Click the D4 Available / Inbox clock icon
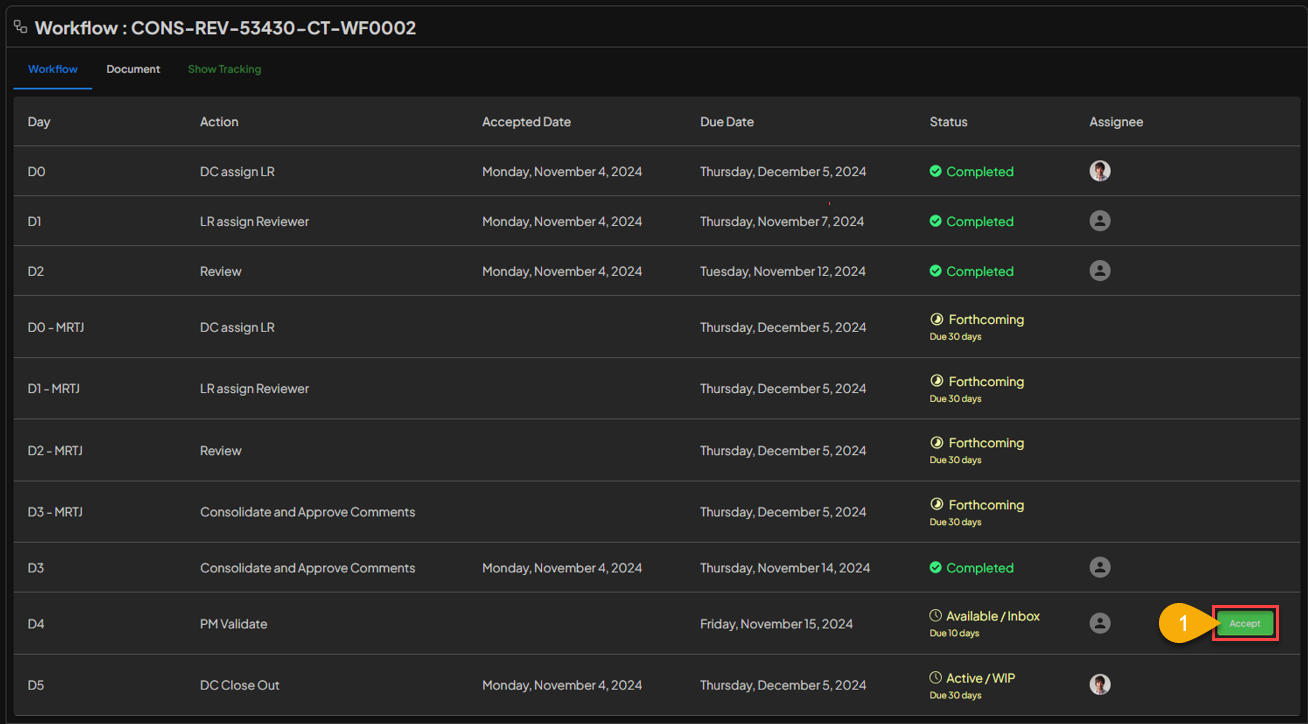The width and height of the screenshot is (1308, 724). point(936,616)
